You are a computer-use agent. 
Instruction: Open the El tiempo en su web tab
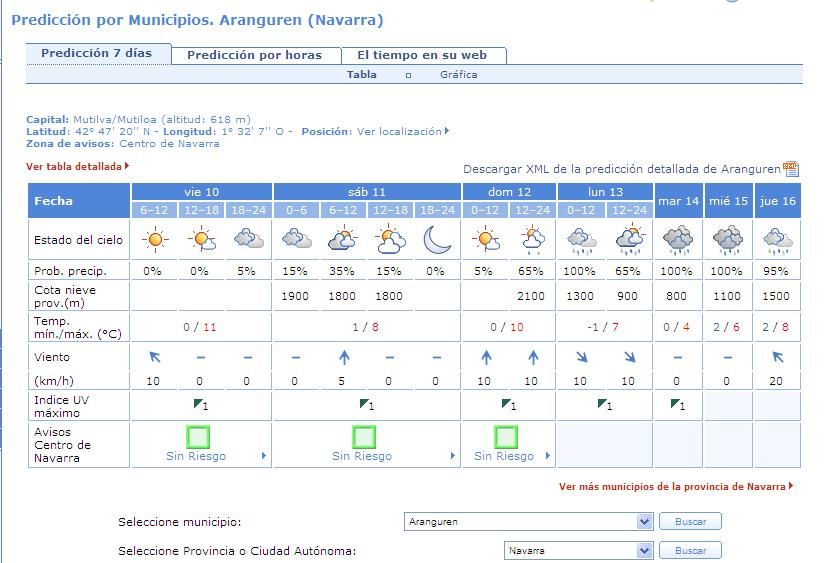coord(422,55)
